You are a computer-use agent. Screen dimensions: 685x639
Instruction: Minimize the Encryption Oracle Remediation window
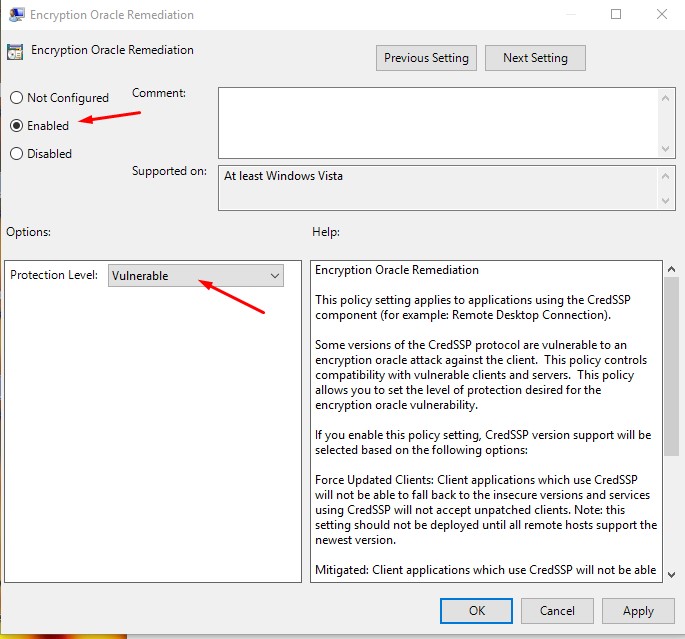569,15
